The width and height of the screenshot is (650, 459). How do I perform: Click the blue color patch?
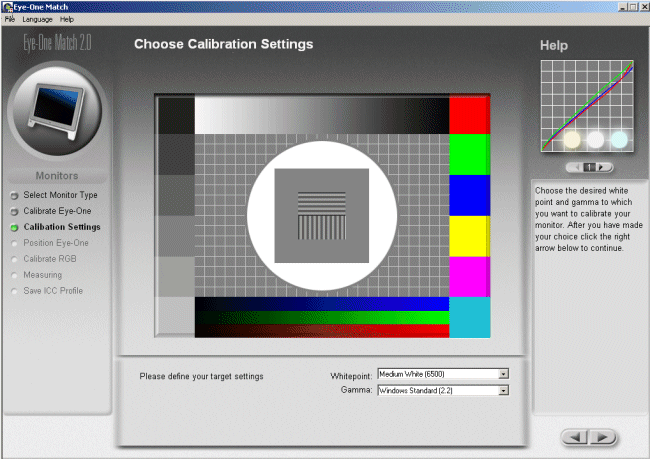469,195
